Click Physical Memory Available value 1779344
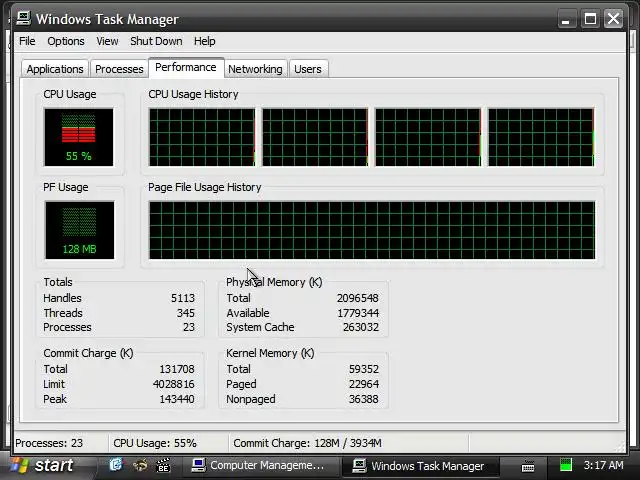 358,313
